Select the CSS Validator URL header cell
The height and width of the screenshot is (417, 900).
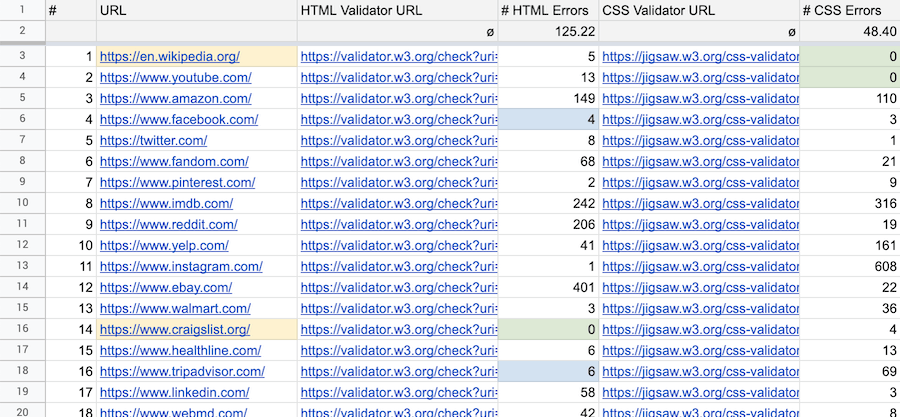(x=699, y=10)
